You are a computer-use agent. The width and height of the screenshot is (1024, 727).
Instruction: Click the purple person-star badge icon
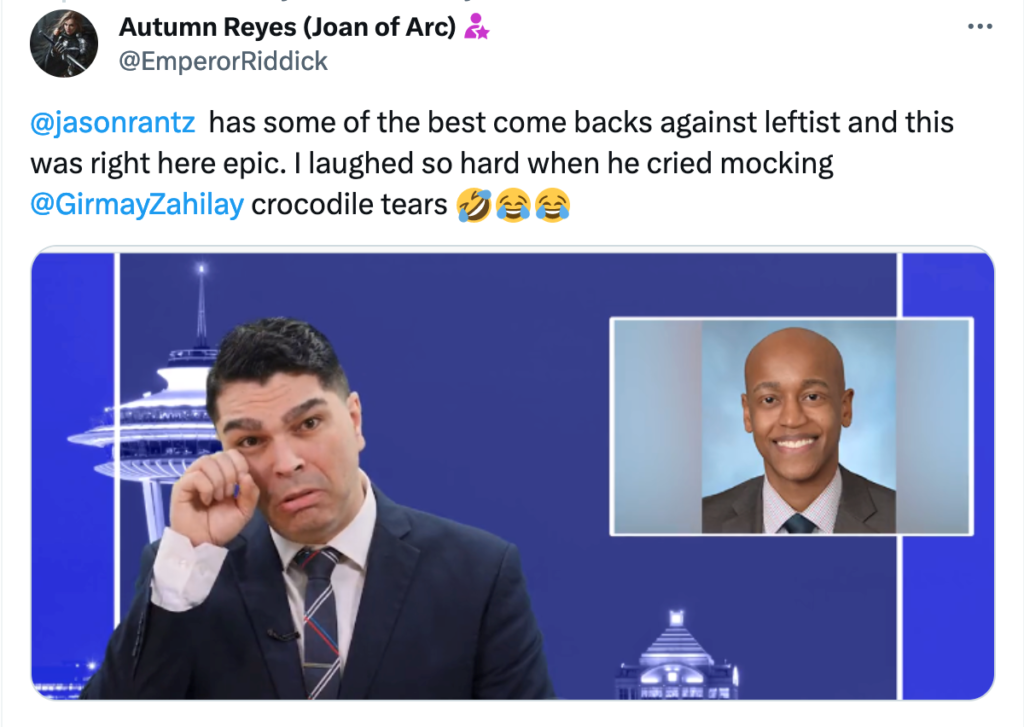click(x=476, y=27)
